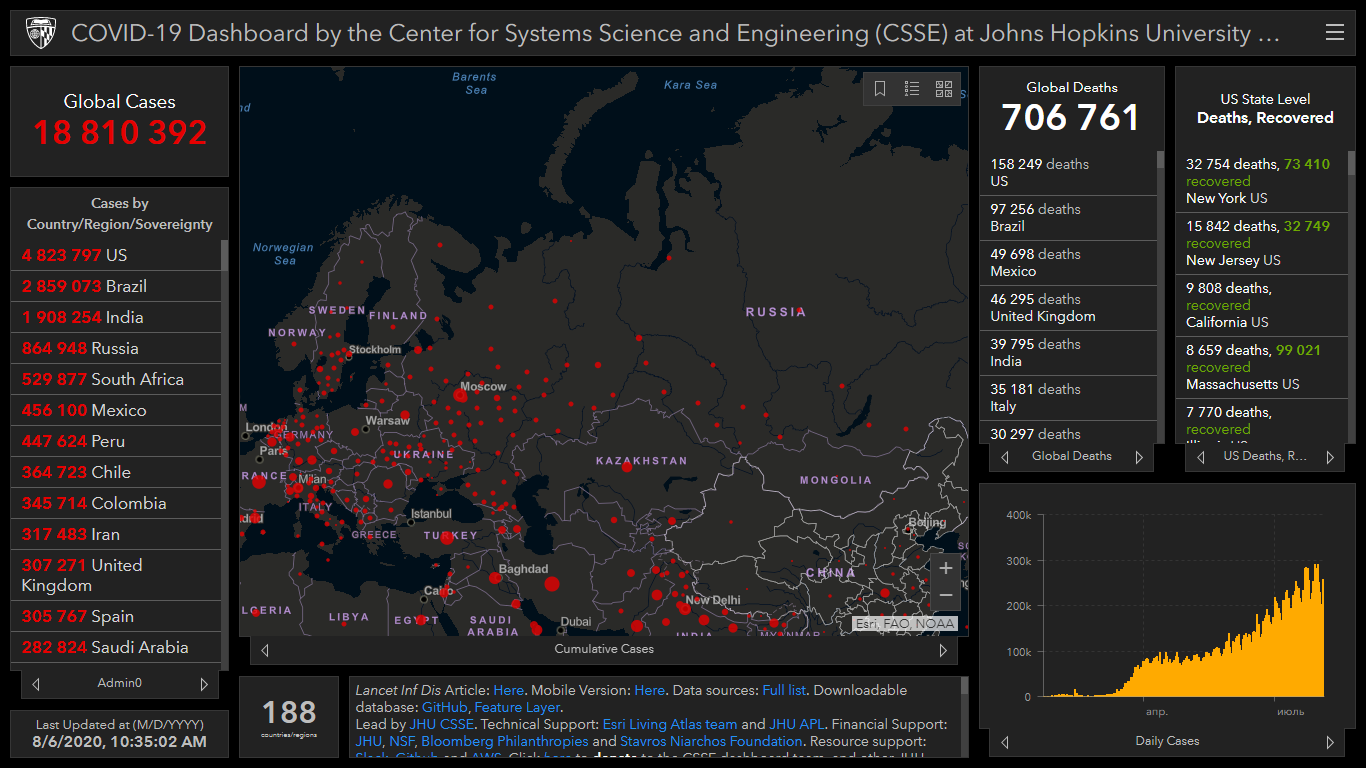Screen dimensions: 1366x768
Task: Open the basemap gallery
Action: pos(944,89)
